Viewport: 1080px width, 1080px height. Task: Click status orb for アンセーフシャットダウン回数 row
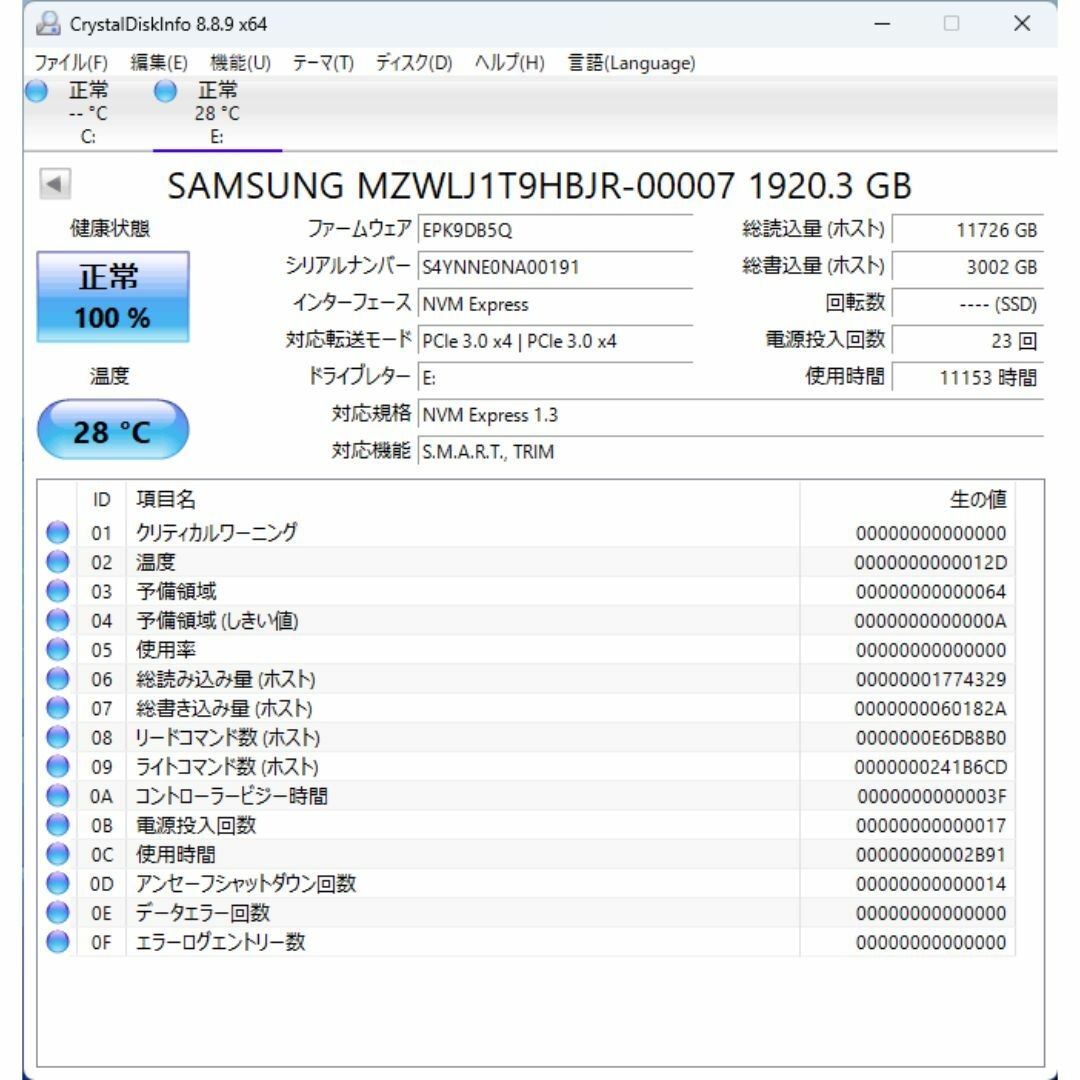[x=58, y=884]
